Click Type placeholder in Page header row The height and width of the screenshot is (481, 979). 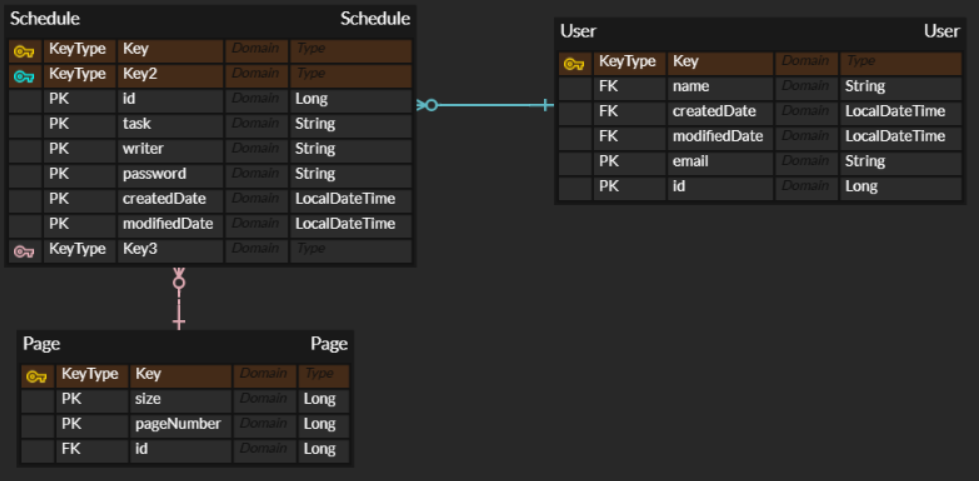[324, 376]
